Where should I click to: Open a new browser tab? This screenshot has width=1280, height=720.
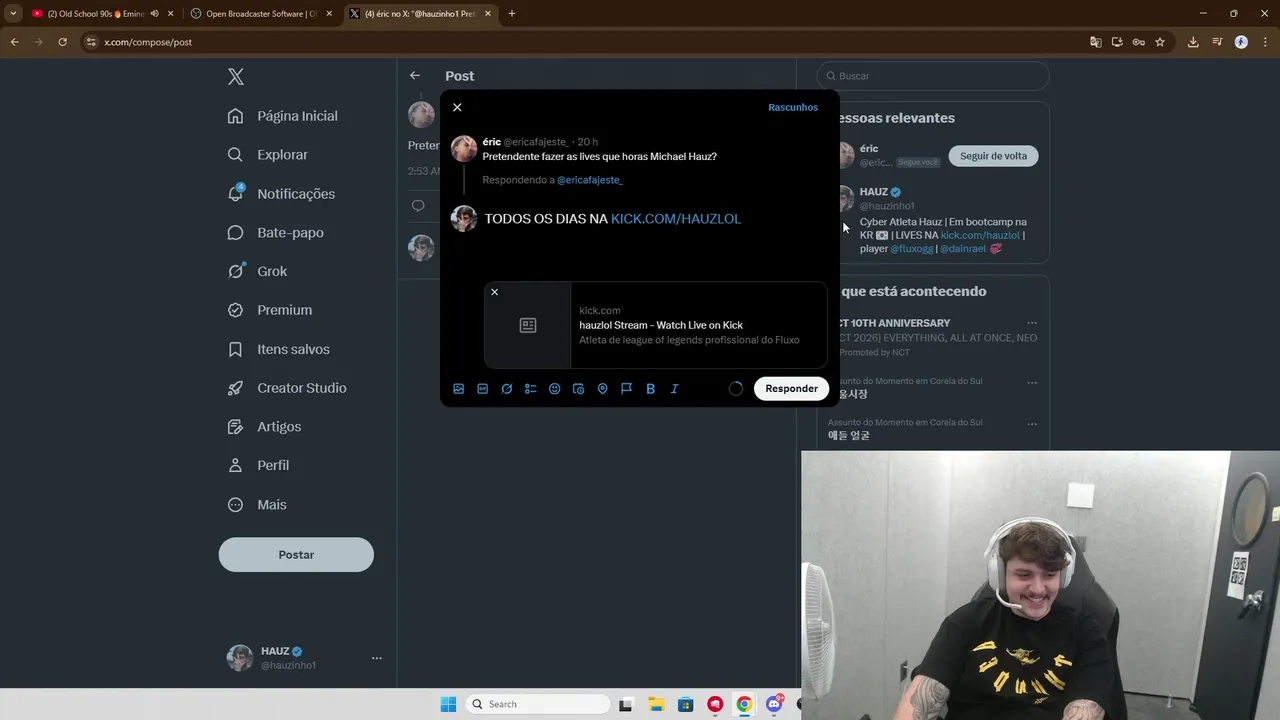[512, 14]
